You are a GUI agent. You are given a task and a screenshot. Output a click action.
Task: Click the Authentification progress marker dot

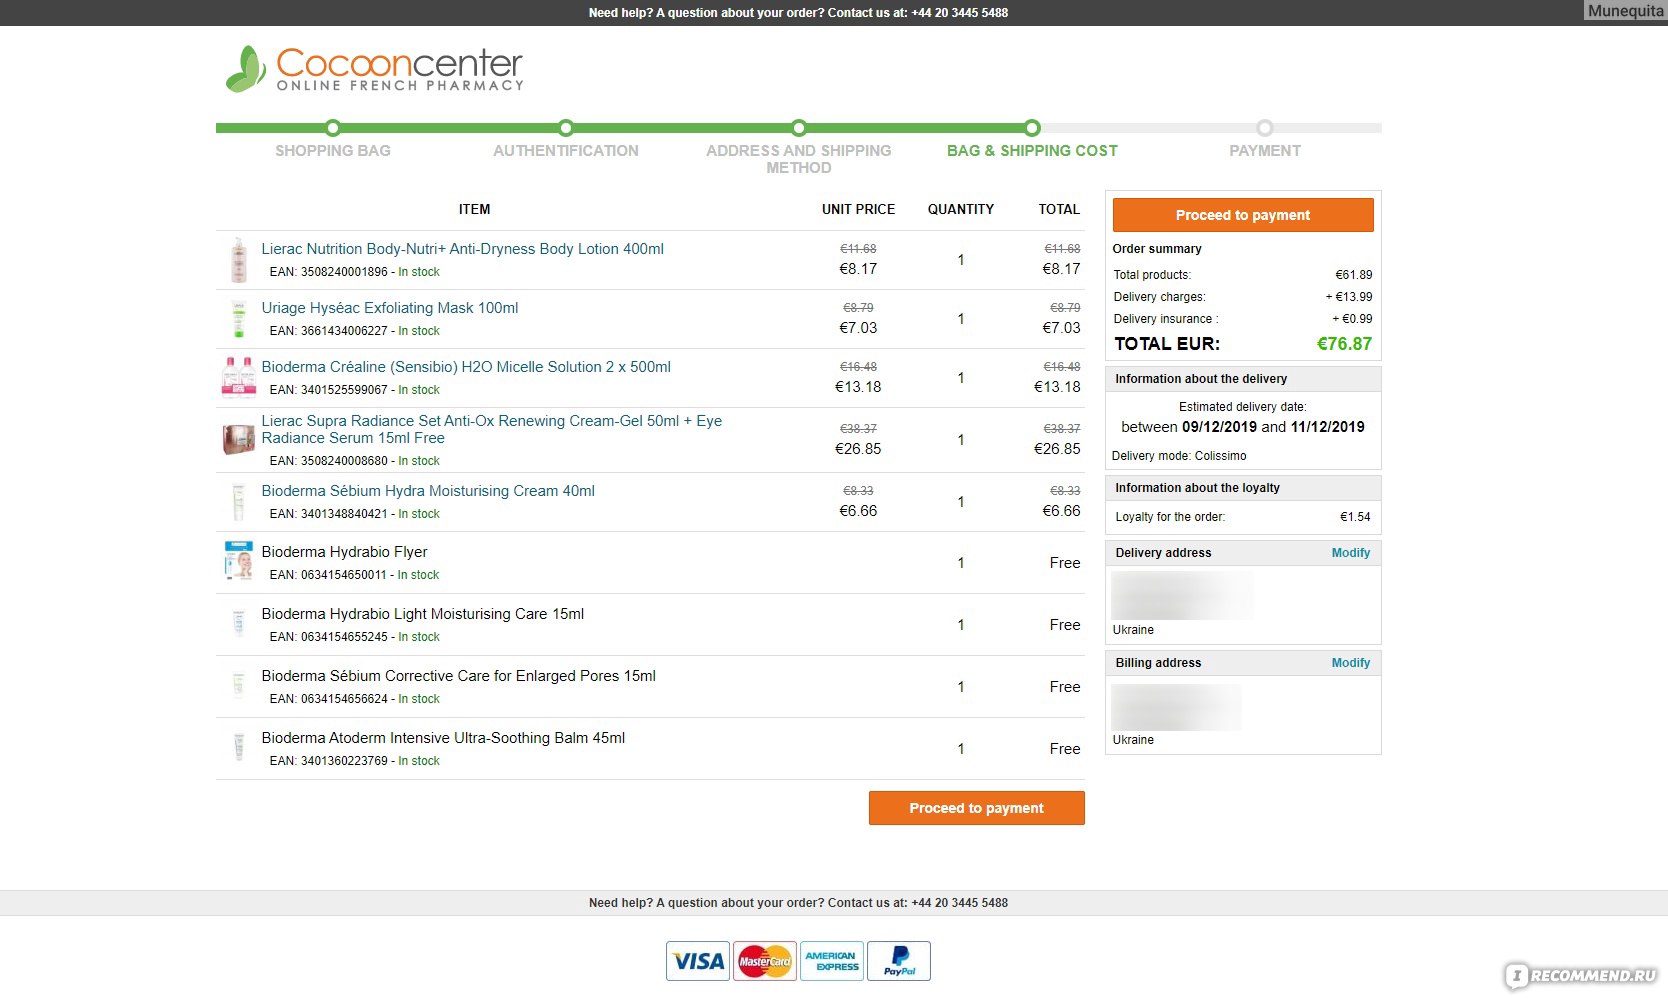pos(566,128)
